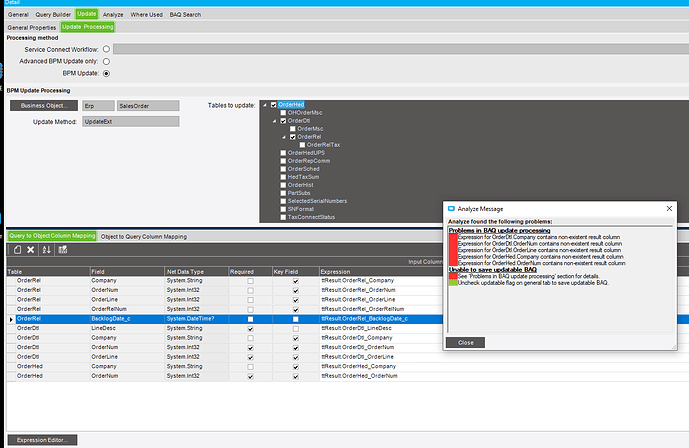
Task: Select expression ttResult.OrderRel_OrderRelNum cell
Action: [x=381, y=309]
